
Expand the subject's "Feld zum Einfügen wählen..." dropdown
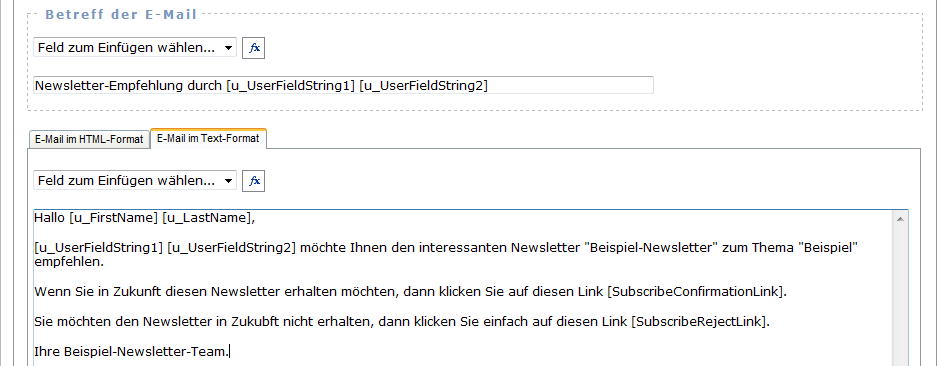[135, 48]
